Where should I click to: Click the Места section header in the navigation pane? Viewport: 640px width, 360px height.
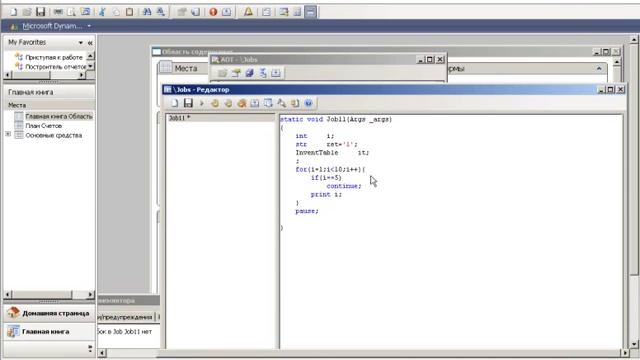(x=49, y=105)
